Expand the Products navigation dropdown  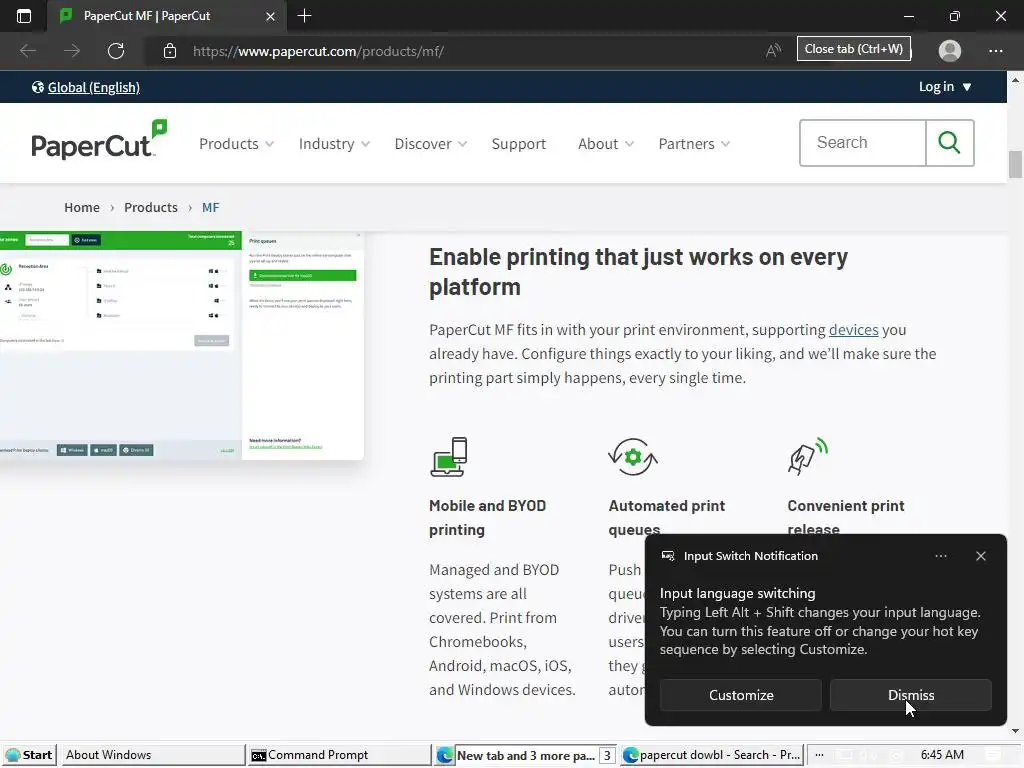tap(236, 144)
